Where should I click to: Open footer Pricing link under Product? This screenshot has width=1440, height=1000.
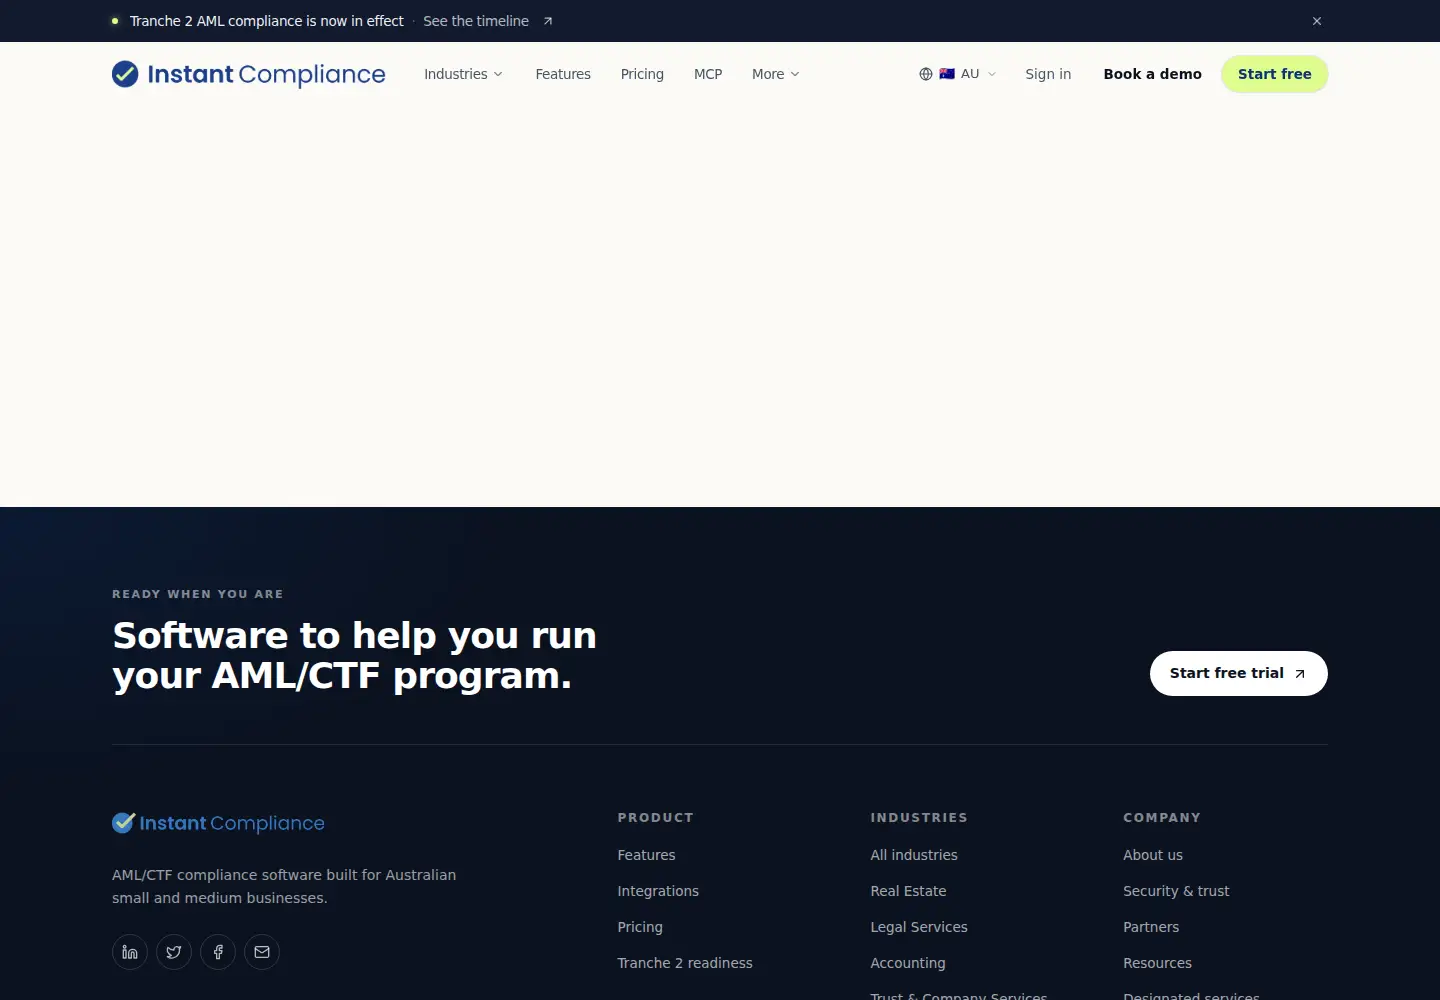tap(640, 927)
